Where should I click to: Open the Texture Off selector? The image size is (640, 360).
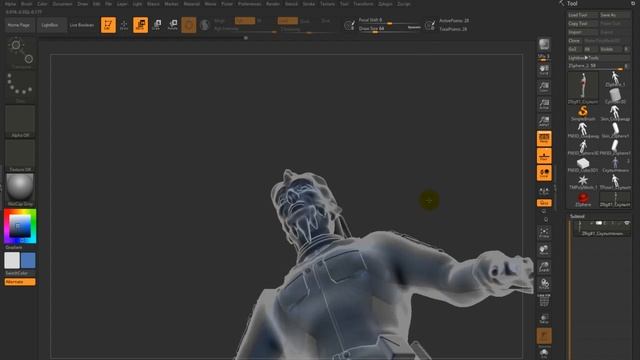click(20, 156)
